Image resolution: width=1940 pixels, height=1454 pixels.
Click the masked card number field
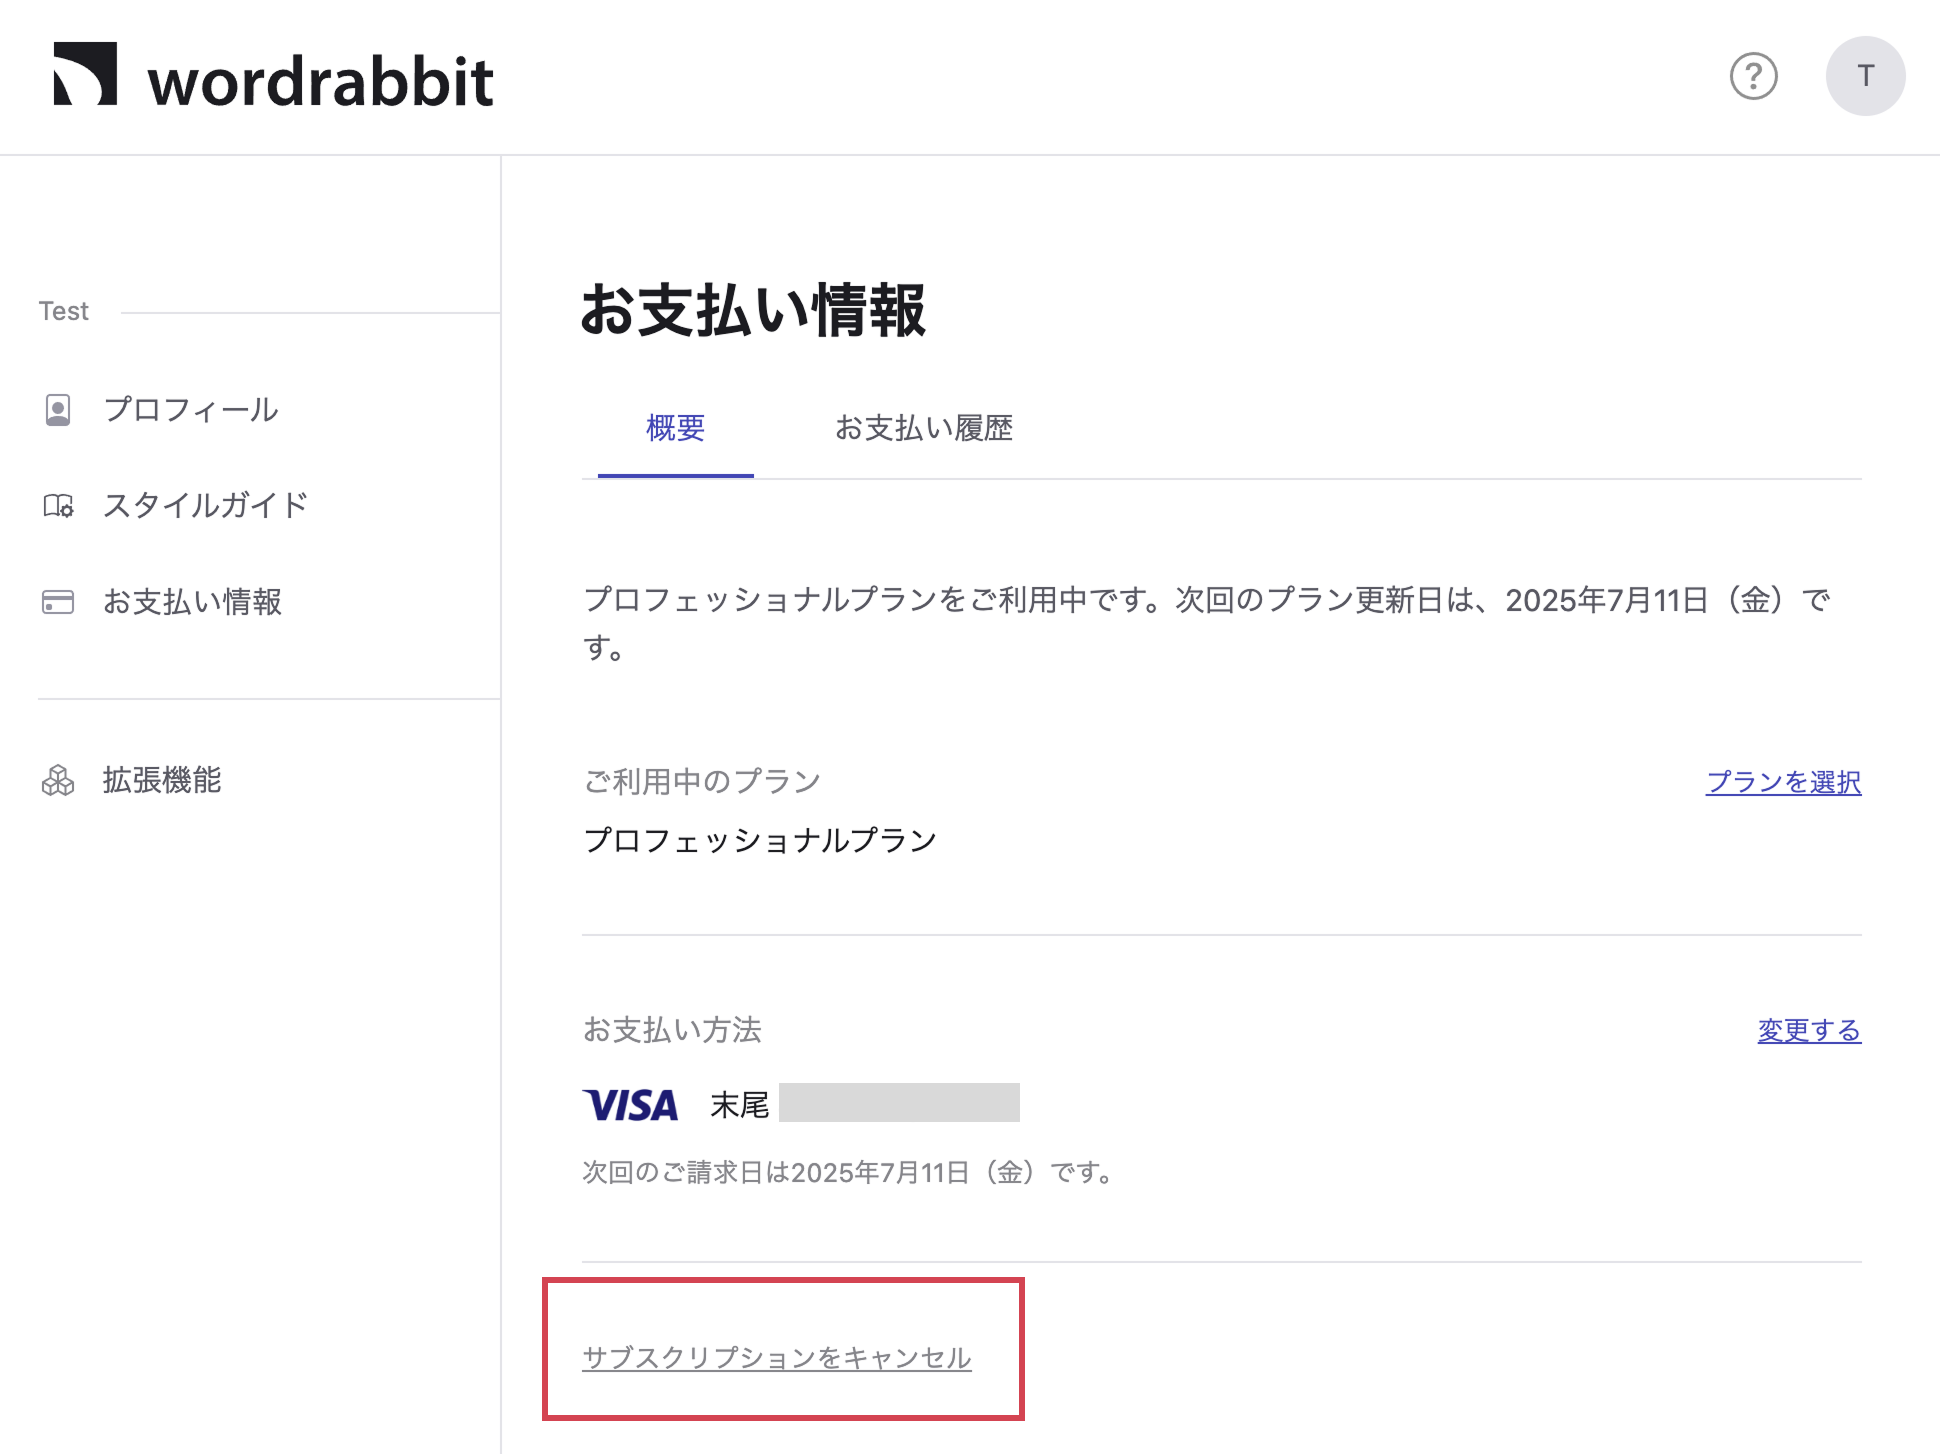[899, 1103]
